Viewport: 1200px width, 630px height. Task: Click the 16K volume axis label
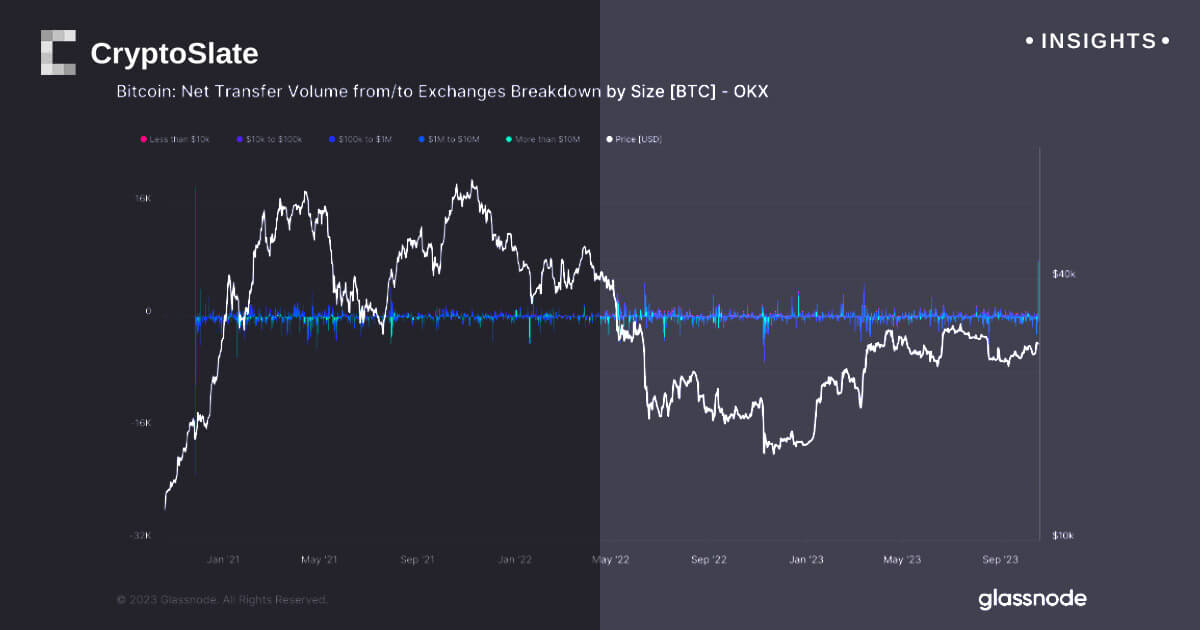click(143, 199)
